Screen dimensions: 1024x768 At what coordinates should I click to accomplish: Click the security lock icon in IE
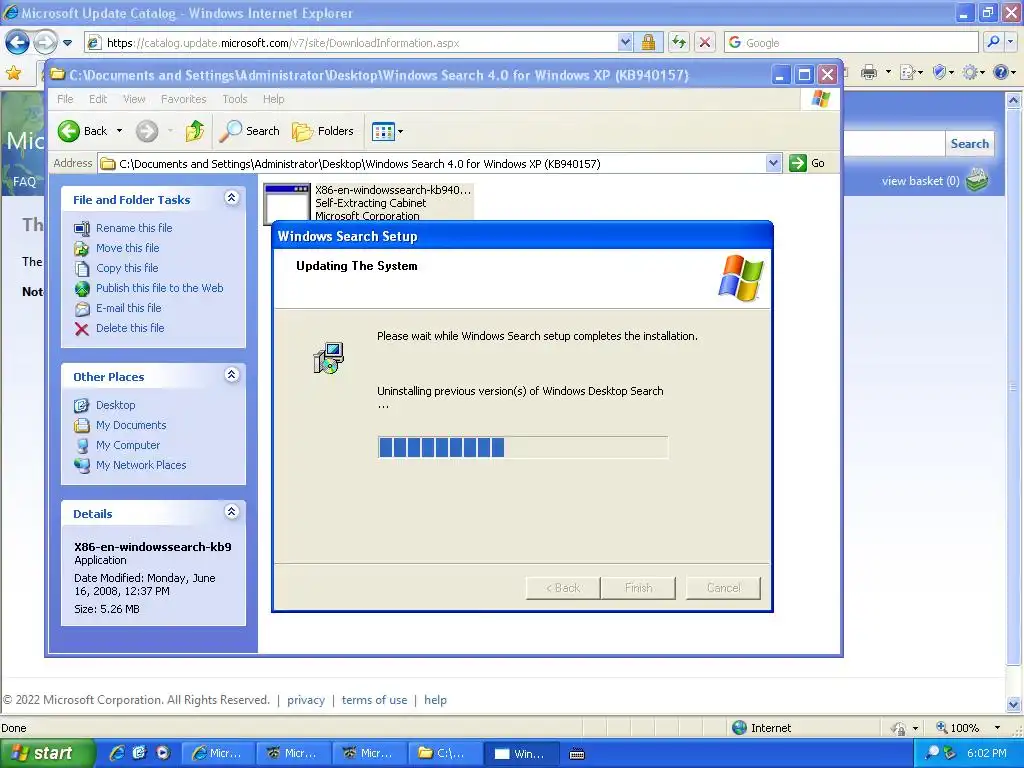pyautogui.click(x=648, y=43)
